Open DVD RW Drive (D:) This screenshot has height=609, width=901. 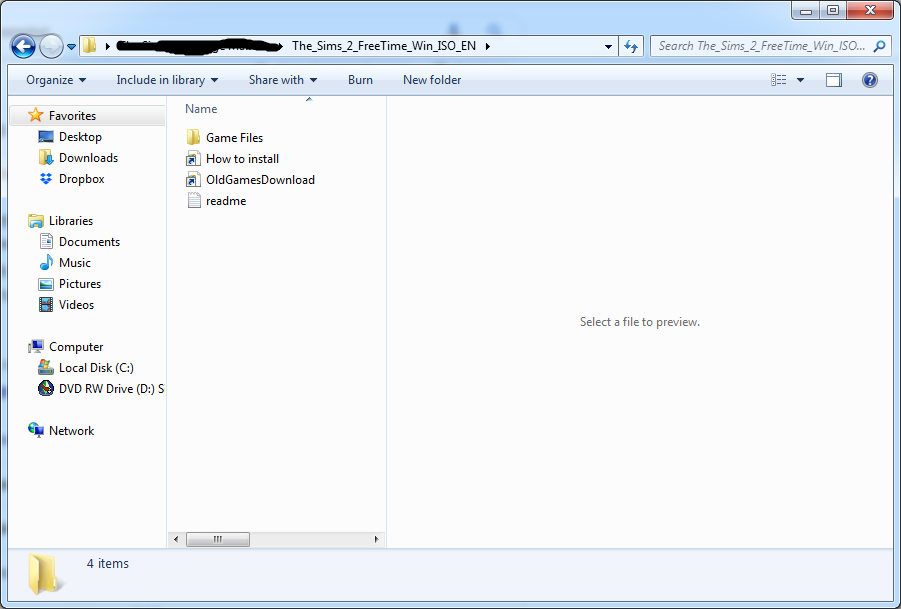[101, 389]
